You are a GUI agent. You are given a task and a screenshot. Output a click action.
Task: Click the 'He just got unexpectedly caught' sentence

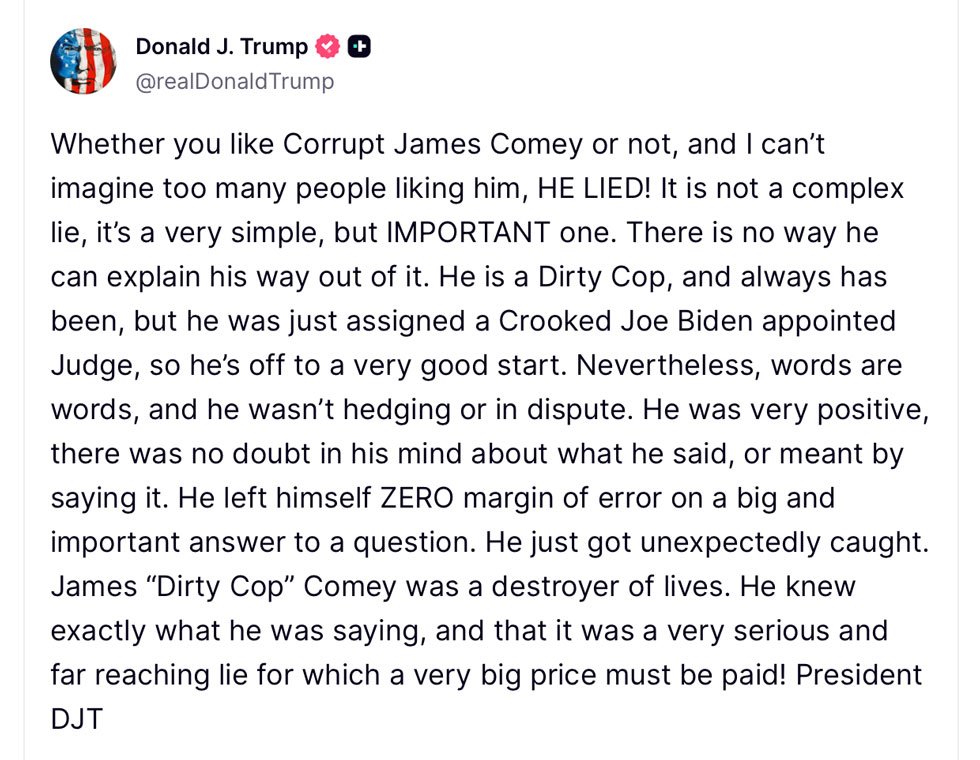coord(708,542)
